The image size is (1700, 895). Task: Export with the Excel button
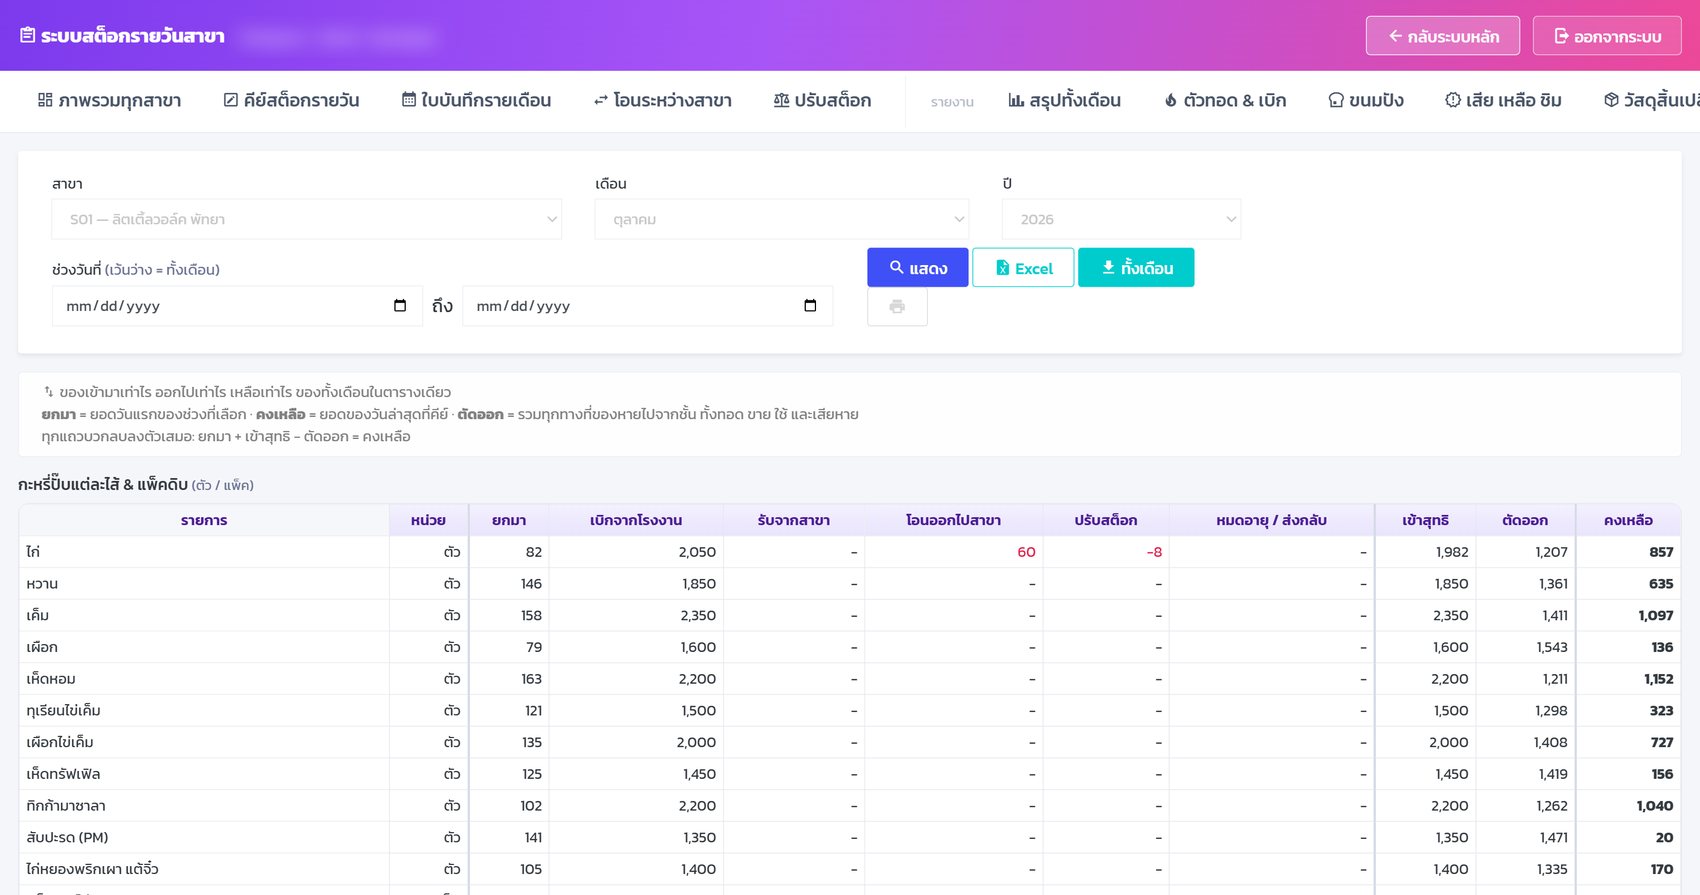coord(1023,268)
